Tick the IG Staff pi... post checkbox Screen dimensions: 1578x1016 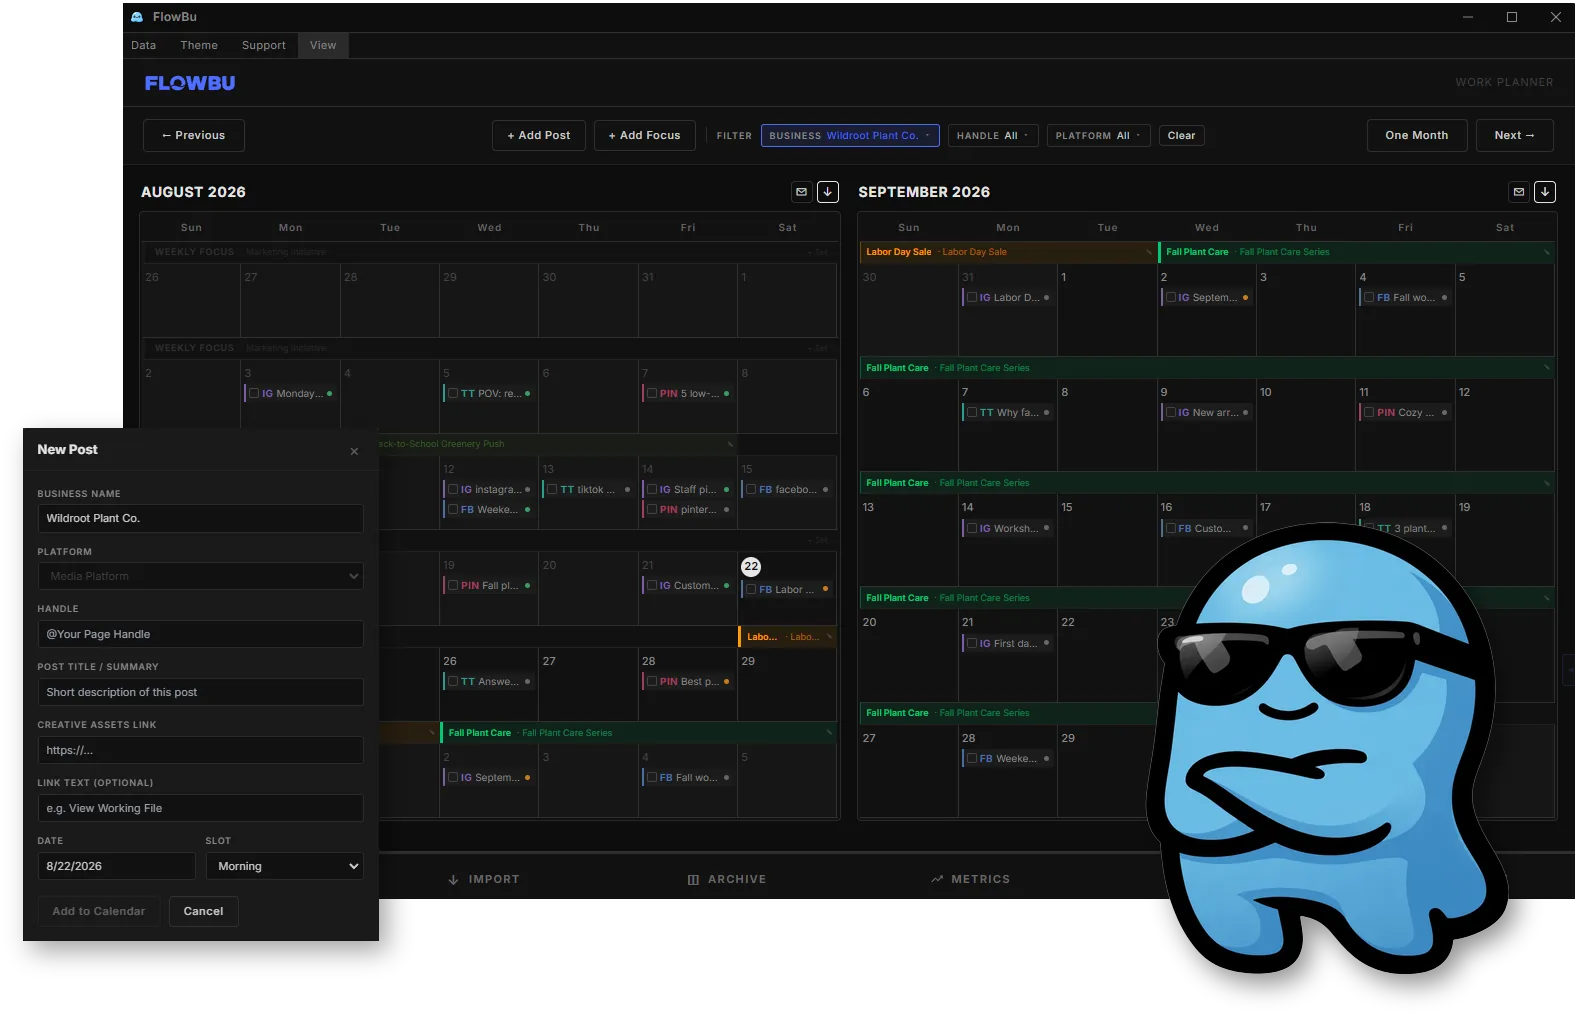click(652, 490)
